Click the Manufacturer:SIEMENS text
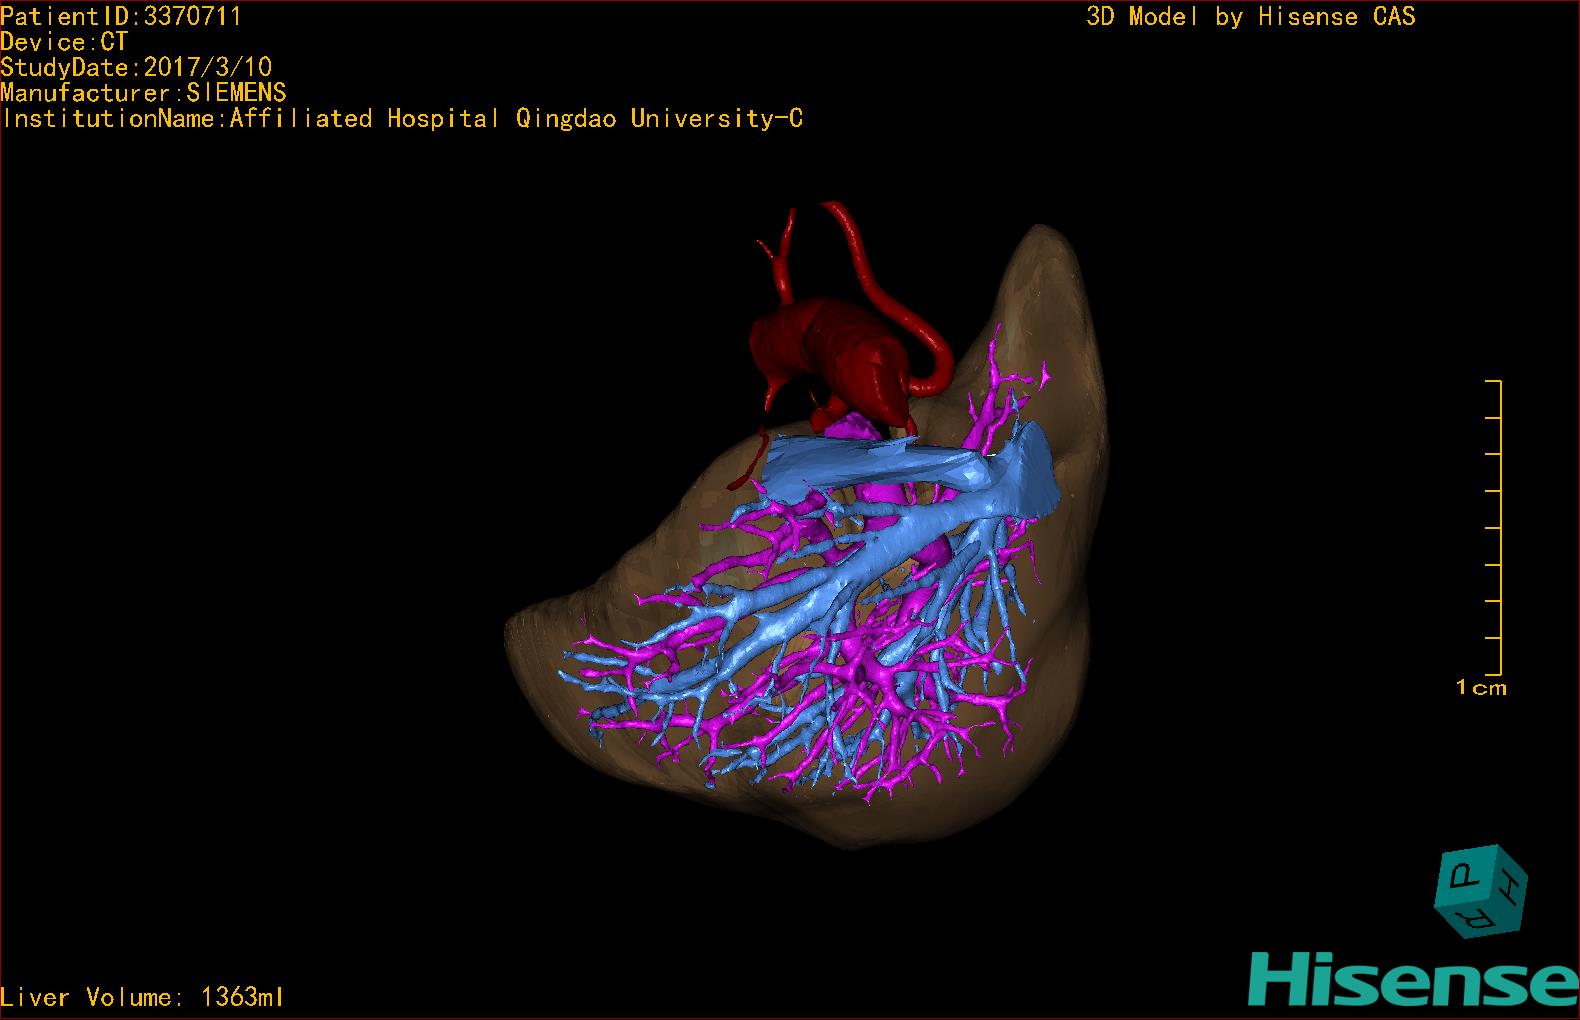Screen dimensions: 1580x1020 [143, 93]
